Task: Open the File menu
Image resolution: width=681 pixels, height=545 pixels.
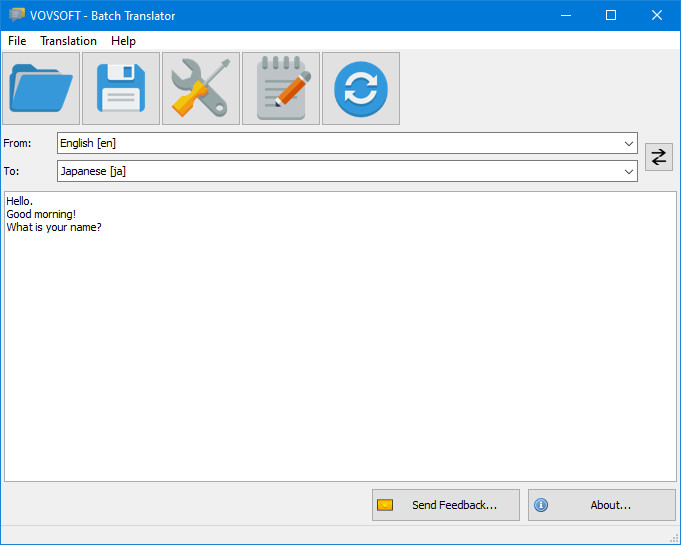Action: [x=17, y=41]
